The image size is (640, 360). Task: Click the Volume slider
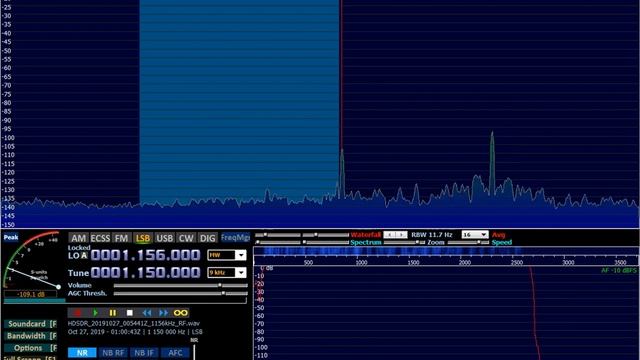coord(180,285)
